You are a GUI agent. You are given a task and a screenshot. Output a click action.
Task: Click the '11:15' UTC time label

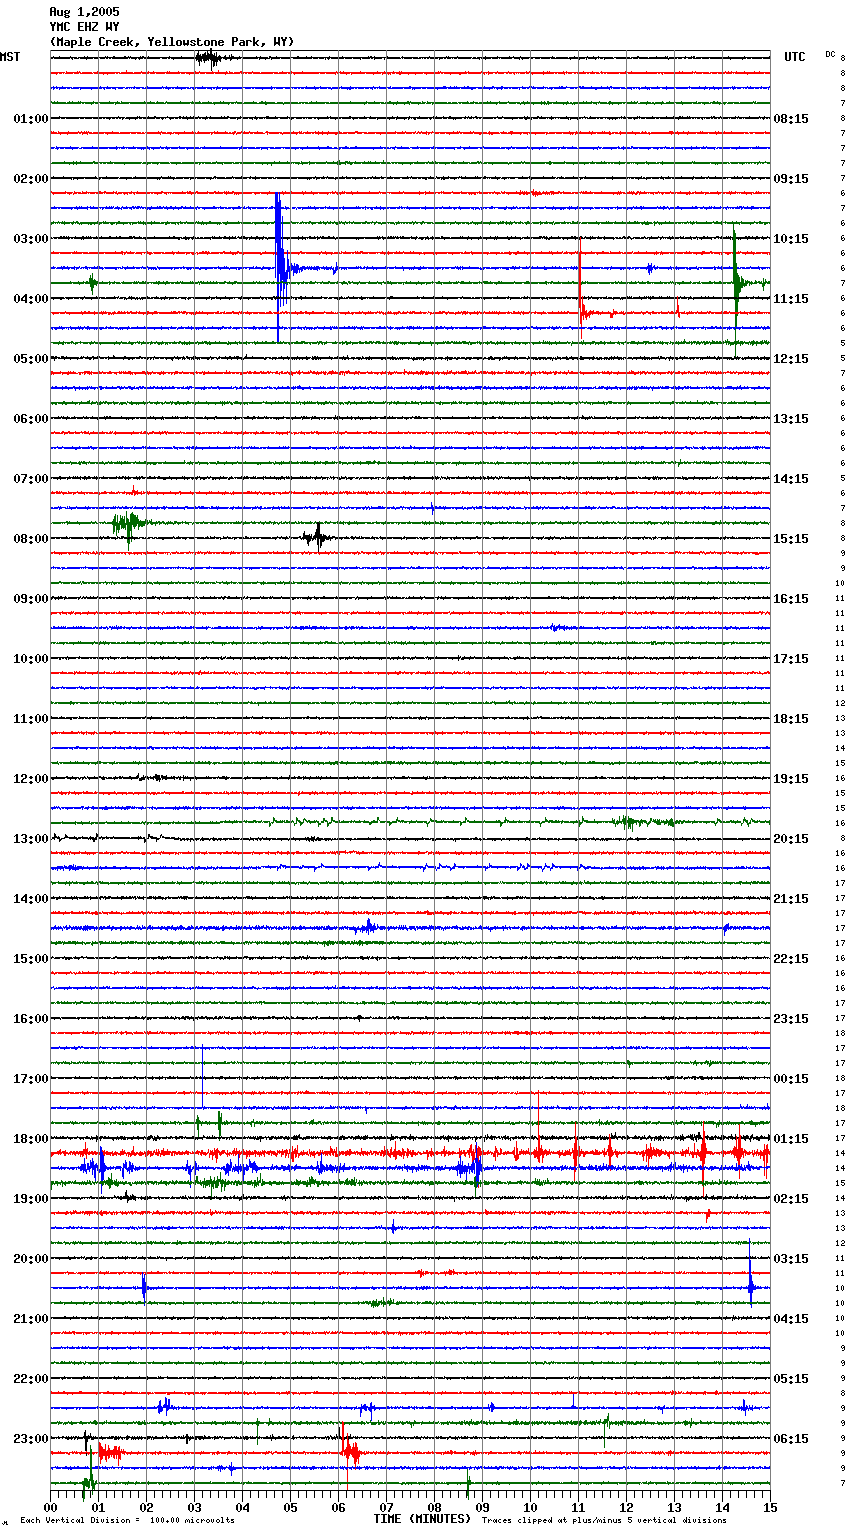791,299
